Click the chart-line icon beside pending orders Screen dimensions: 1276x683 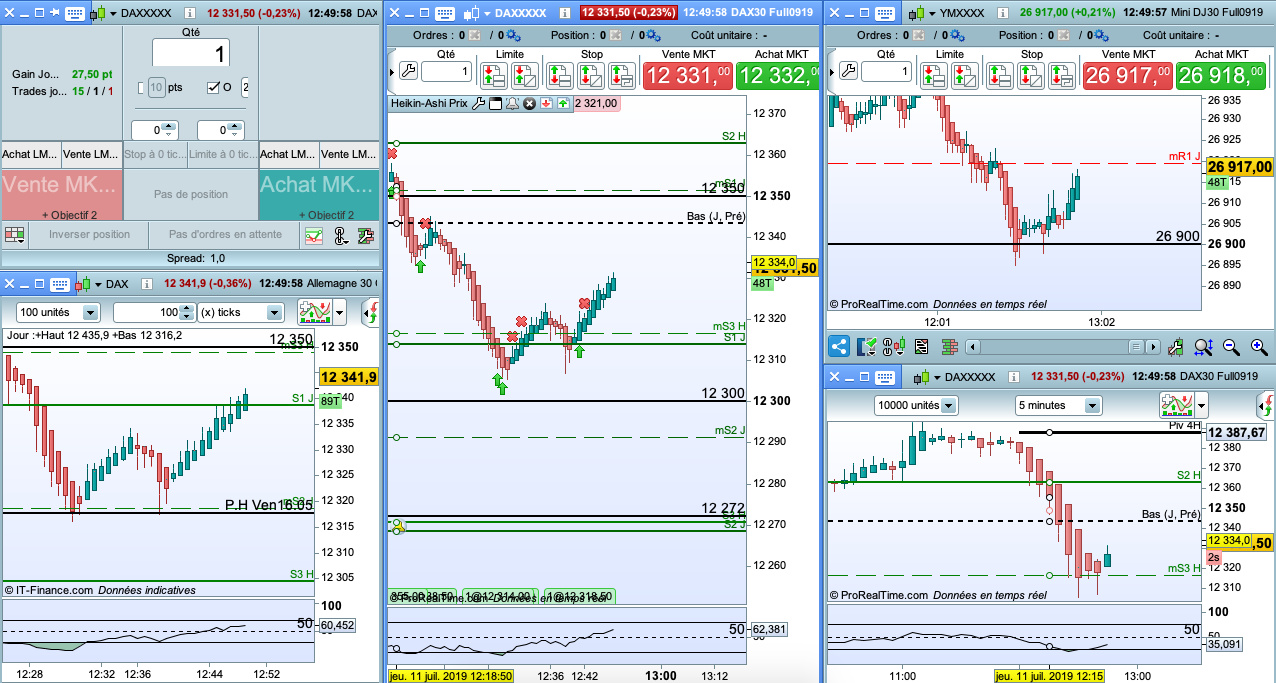314,236
